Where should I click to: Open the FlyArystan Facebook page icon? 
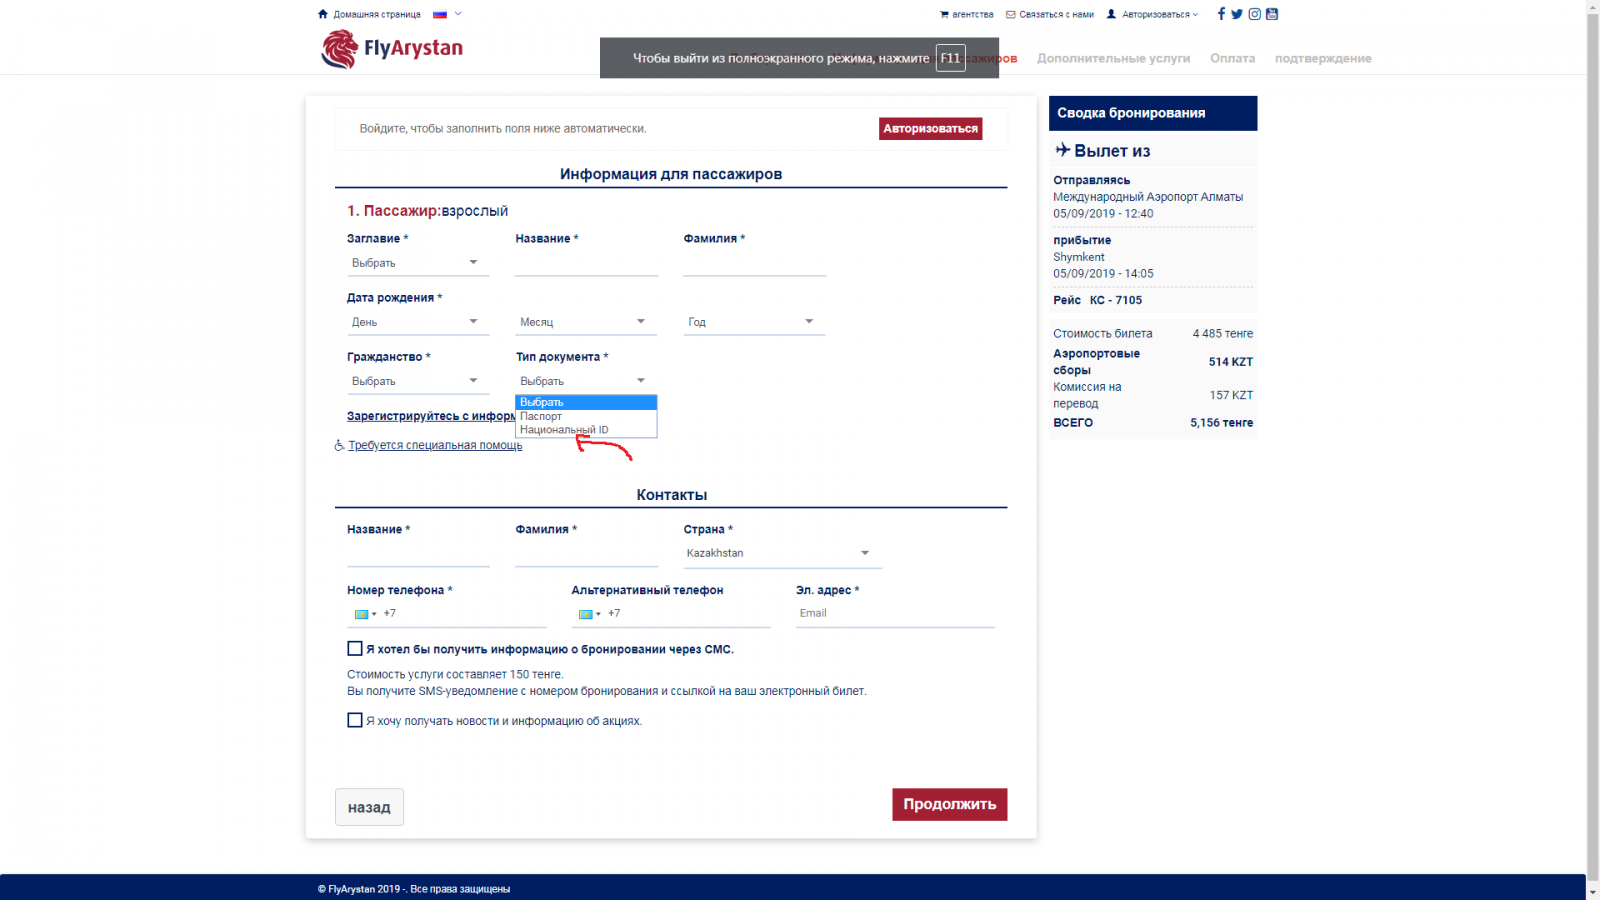[1221, 14]
